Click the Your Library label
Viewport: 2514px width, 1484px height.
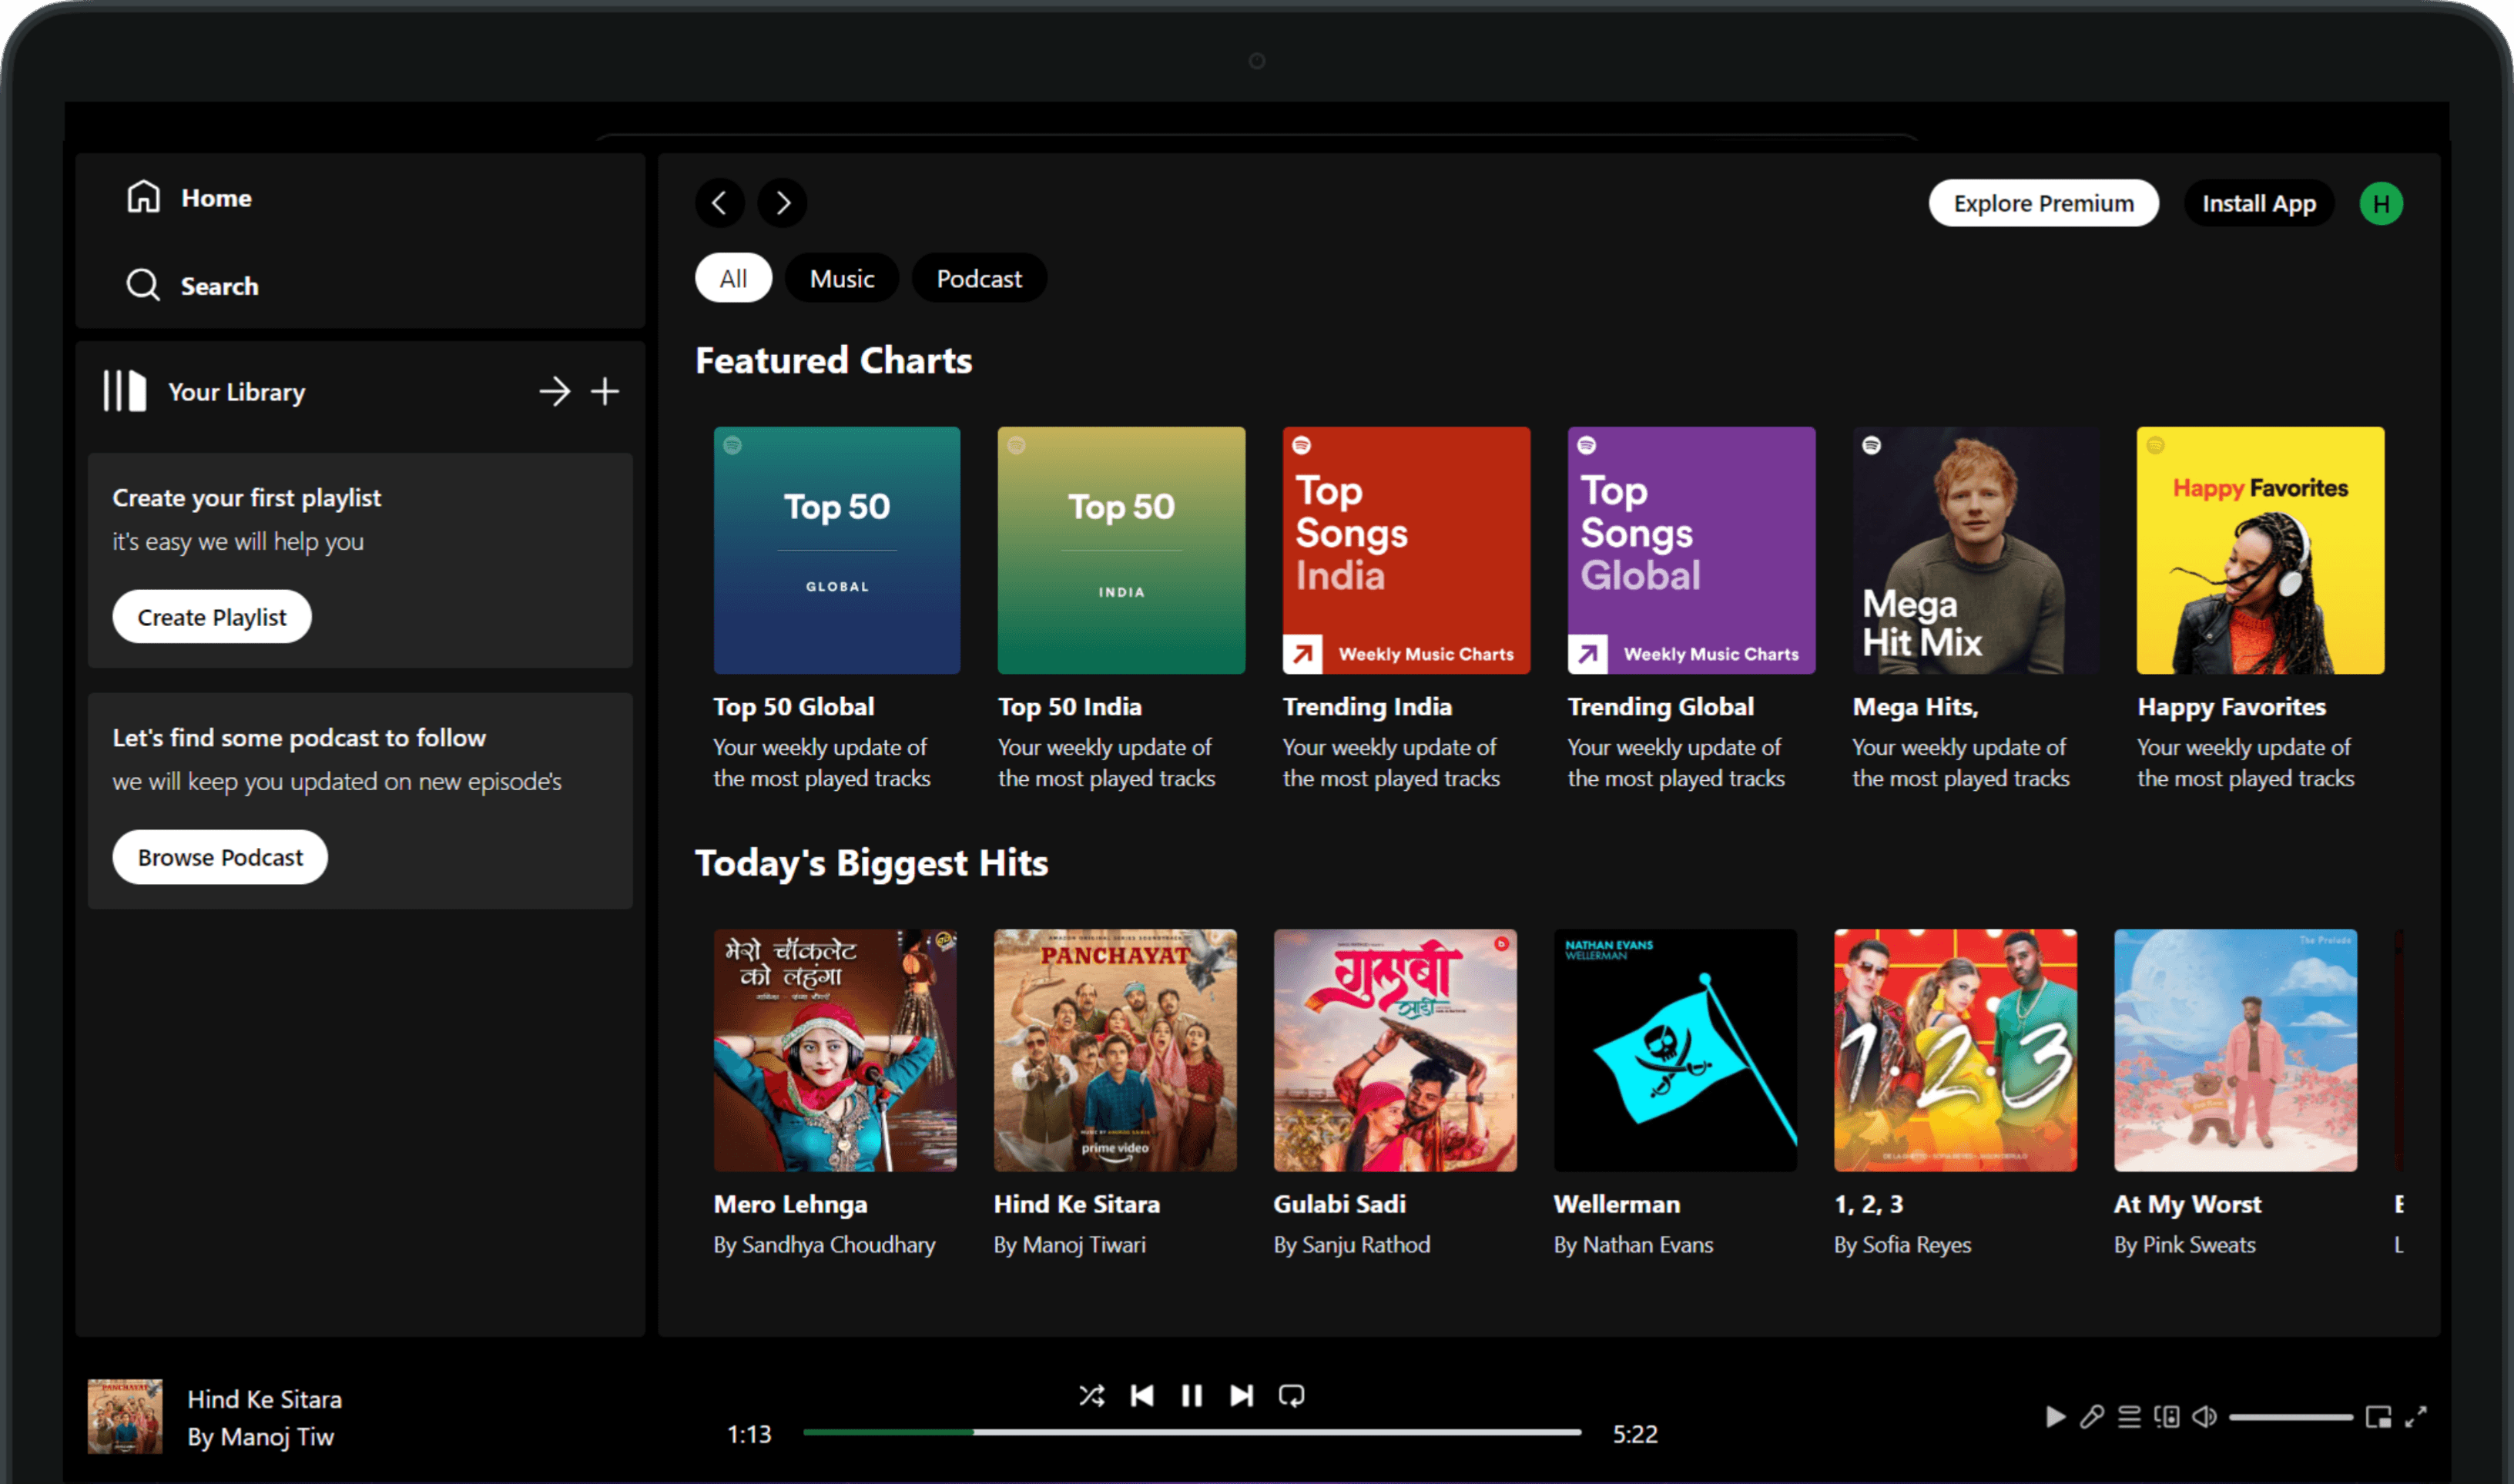tap(237, 392)
